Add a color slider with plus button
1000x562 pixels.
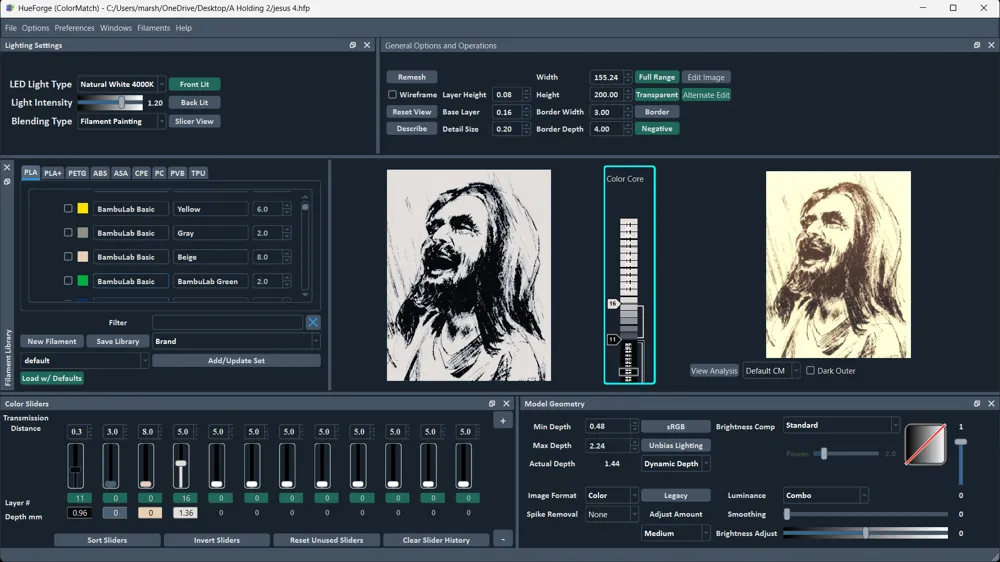point(503,421)
